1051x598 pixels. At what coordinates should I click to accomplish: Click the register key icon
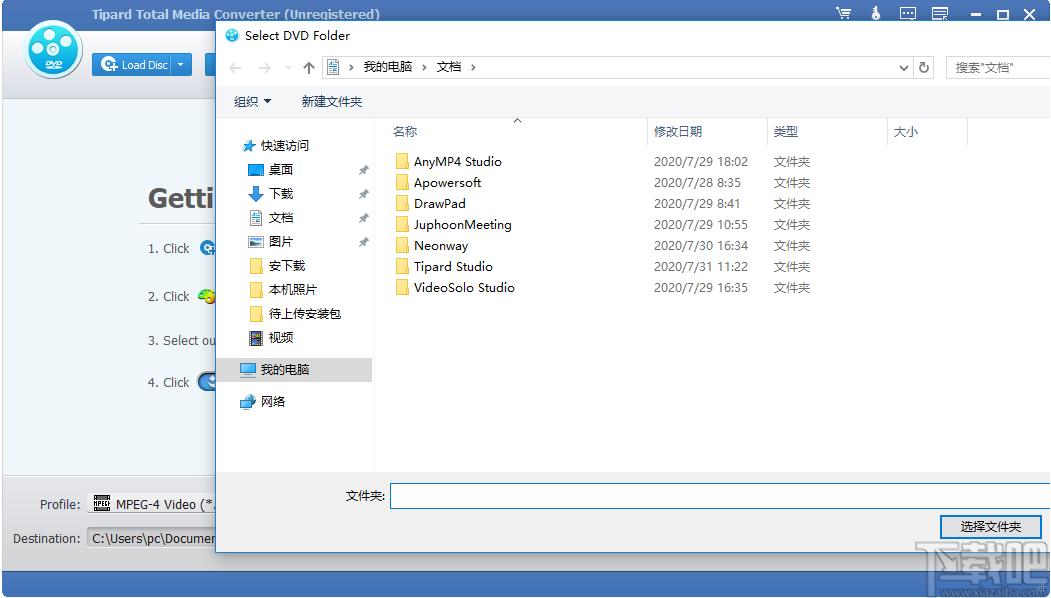click(875, 13)
